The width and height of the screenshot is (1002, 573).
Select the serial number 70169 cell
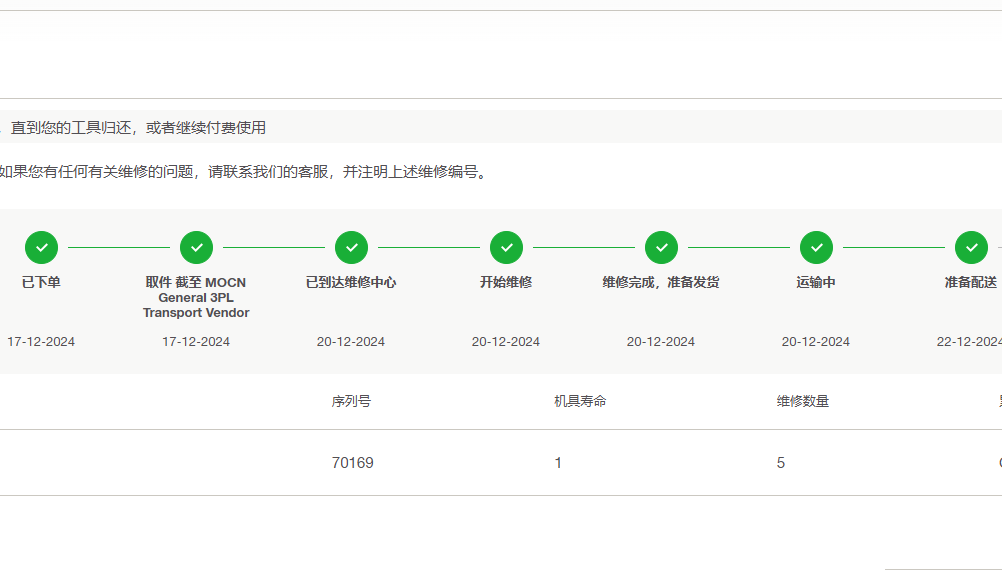tap(352, 463)
